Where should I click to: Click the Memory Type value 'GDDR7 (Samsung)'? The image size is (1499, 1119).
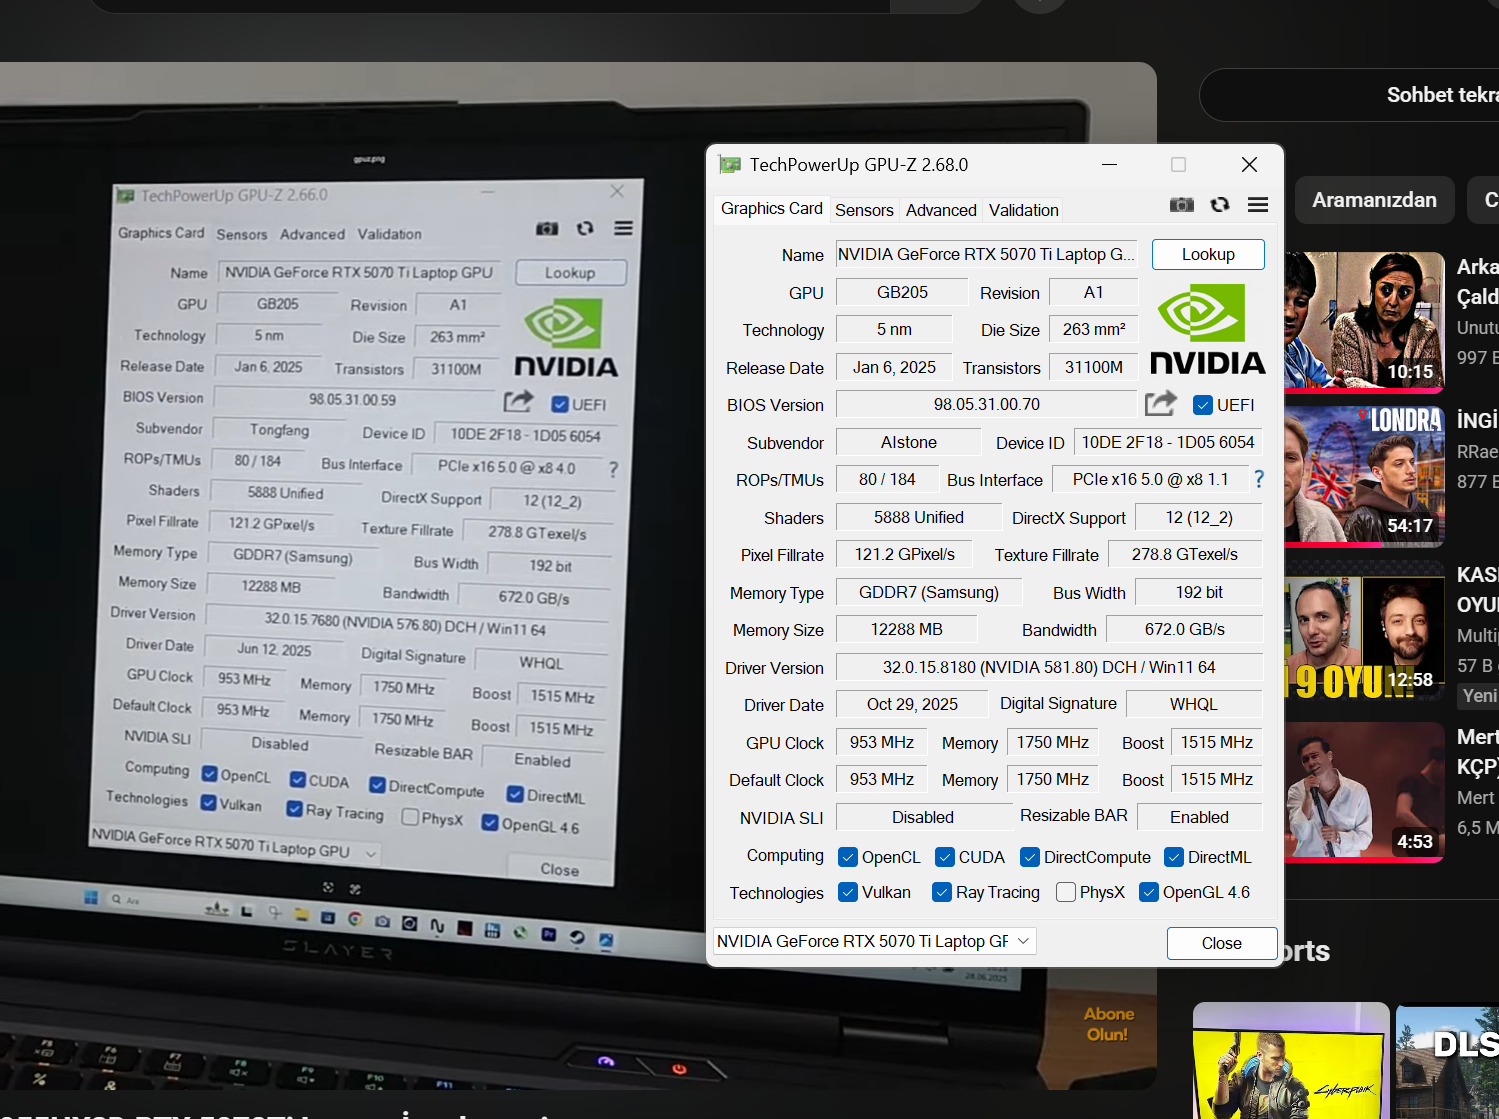[929, 592]
